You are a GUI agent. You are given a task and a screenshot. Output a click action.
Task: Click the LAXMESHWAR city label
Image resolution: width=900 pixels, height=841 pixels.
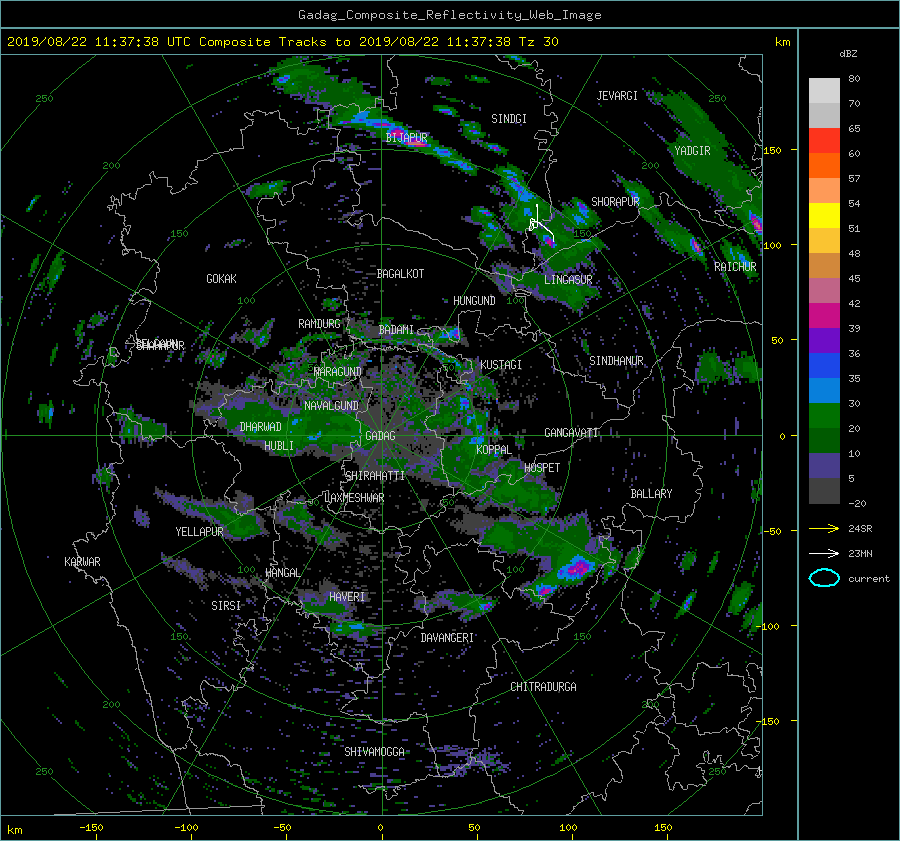pyautogui.click(x=354, y=498)
